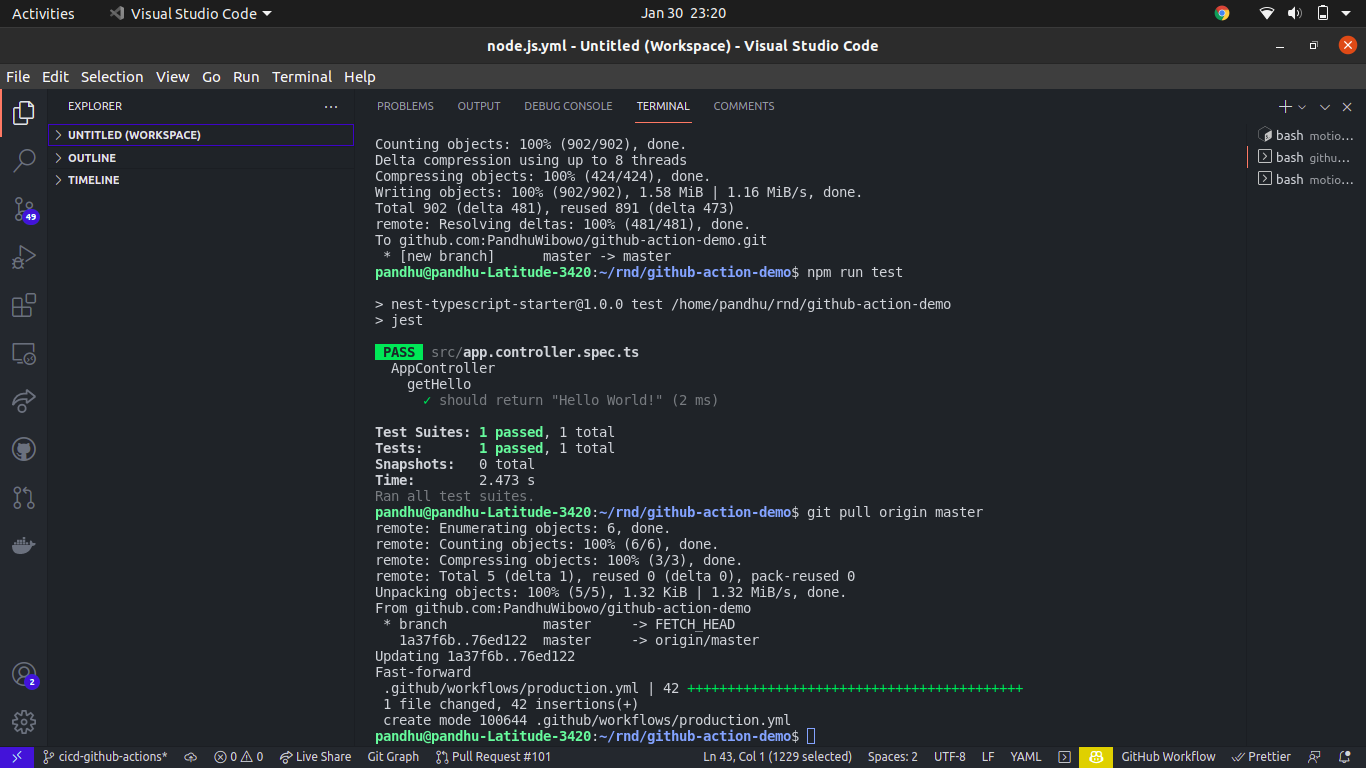This screenshot has height=768, width=1366.
Task: Open the Docker view icon
Action: 23,545
